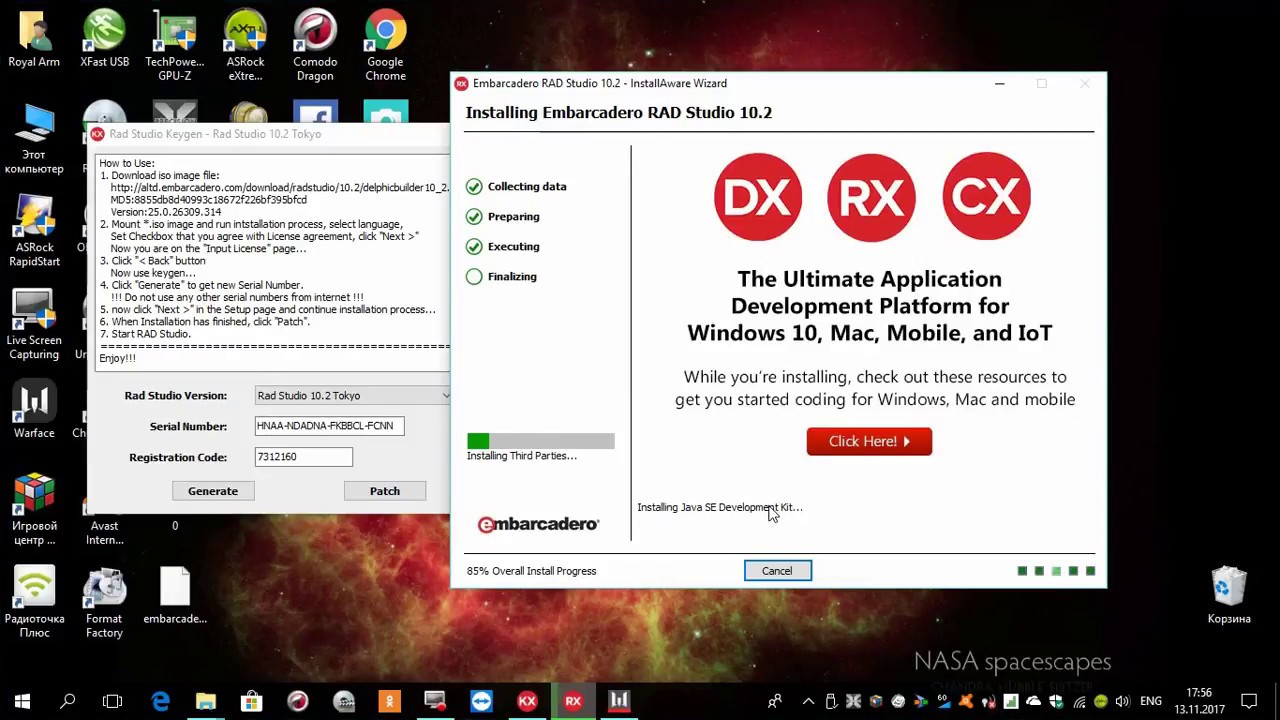Open taskbar search magnifier

point(68,701)
